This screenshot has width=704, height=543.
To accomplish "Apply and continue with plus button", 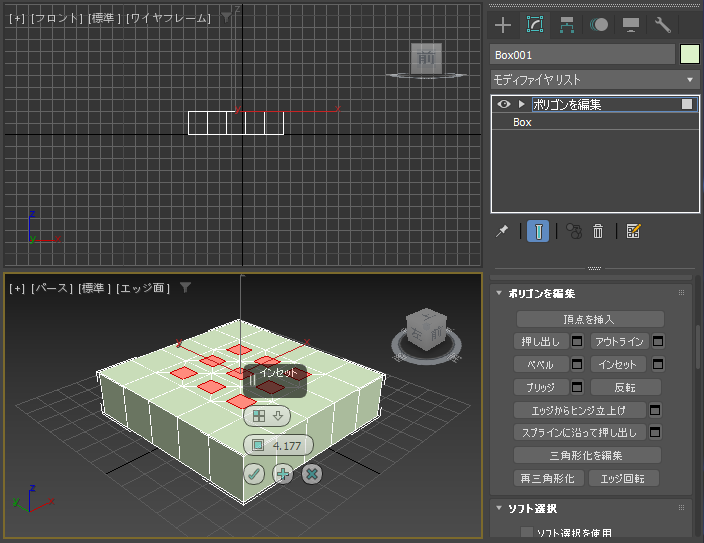I will coord(283,474).
